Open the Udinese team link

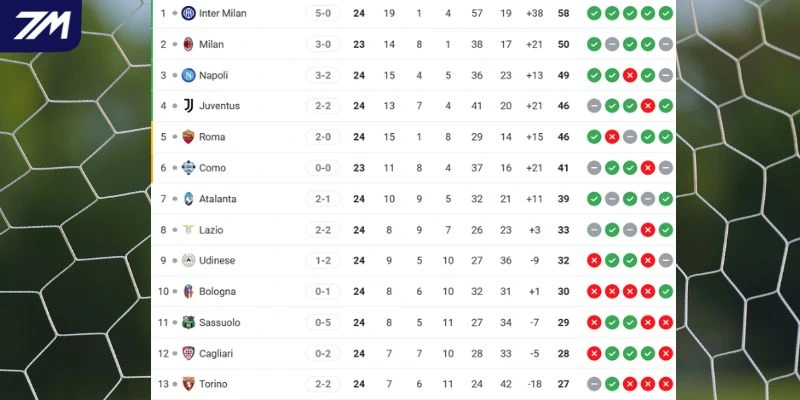[x=217, y=260]
